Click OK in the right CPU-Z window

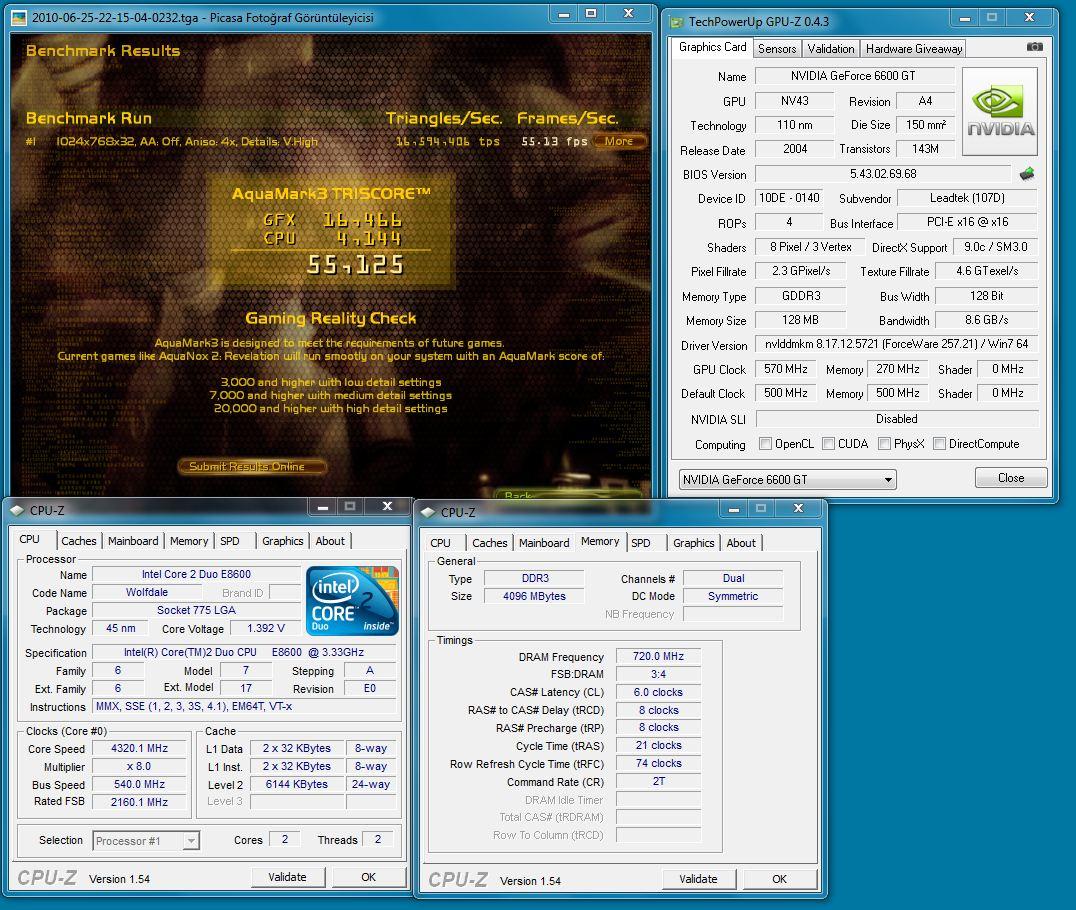point(780,879)
